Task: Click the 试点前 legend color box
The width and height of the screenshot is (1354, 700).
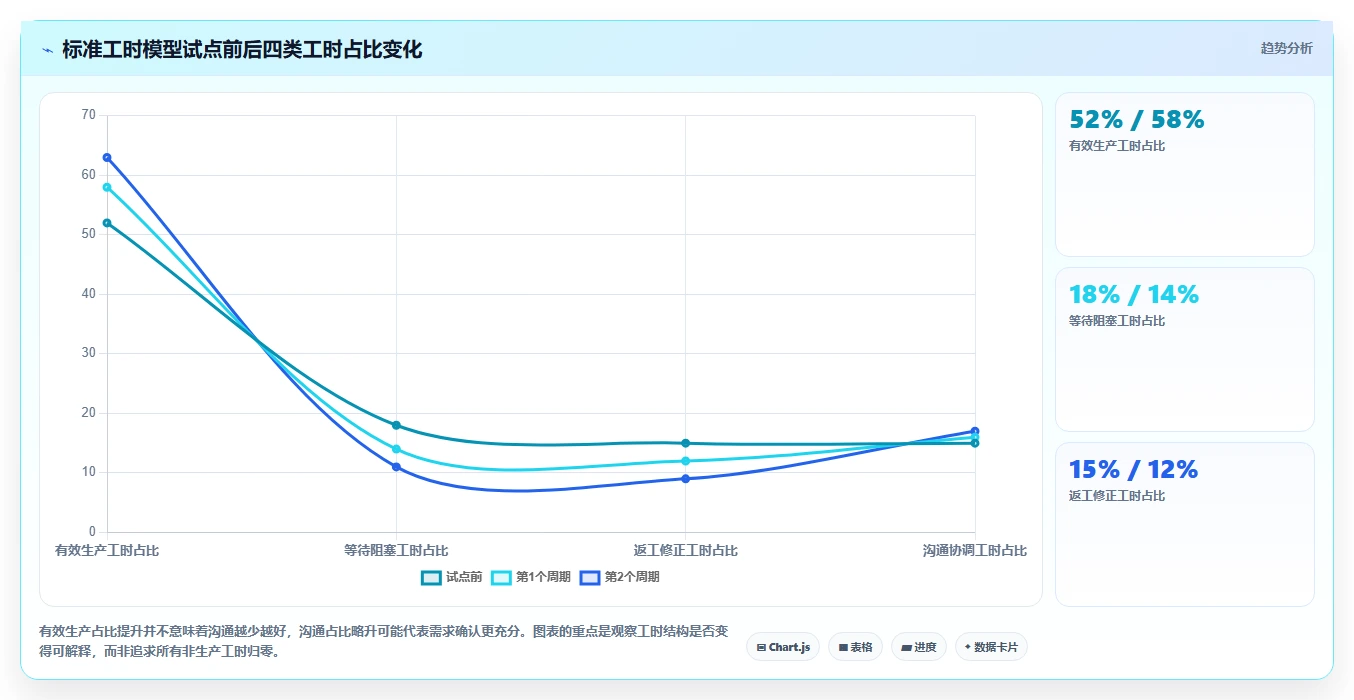Action: click(x=431, y=577)
